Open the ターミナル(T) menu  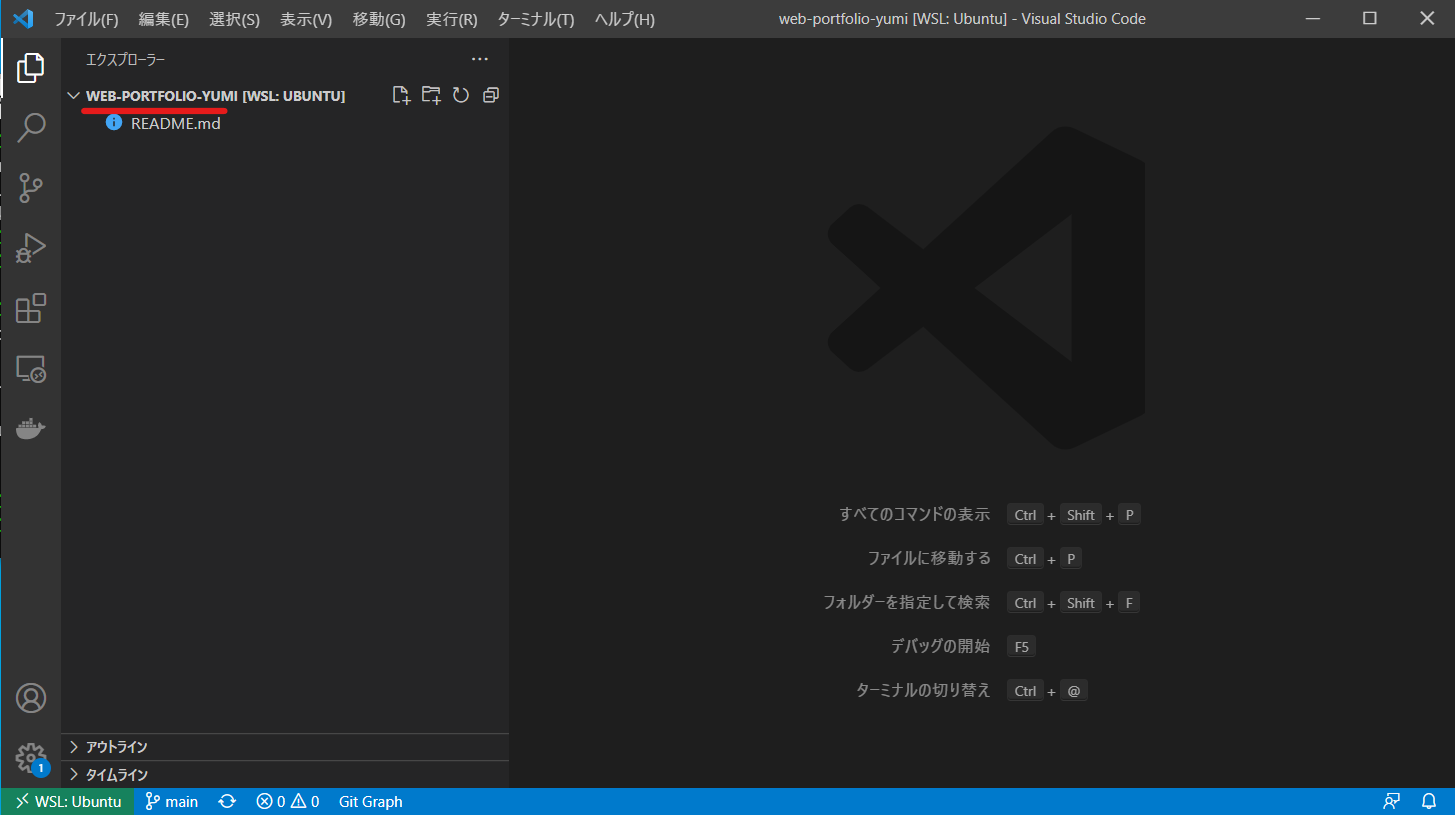pyautogui.click(x=536, y=19)
